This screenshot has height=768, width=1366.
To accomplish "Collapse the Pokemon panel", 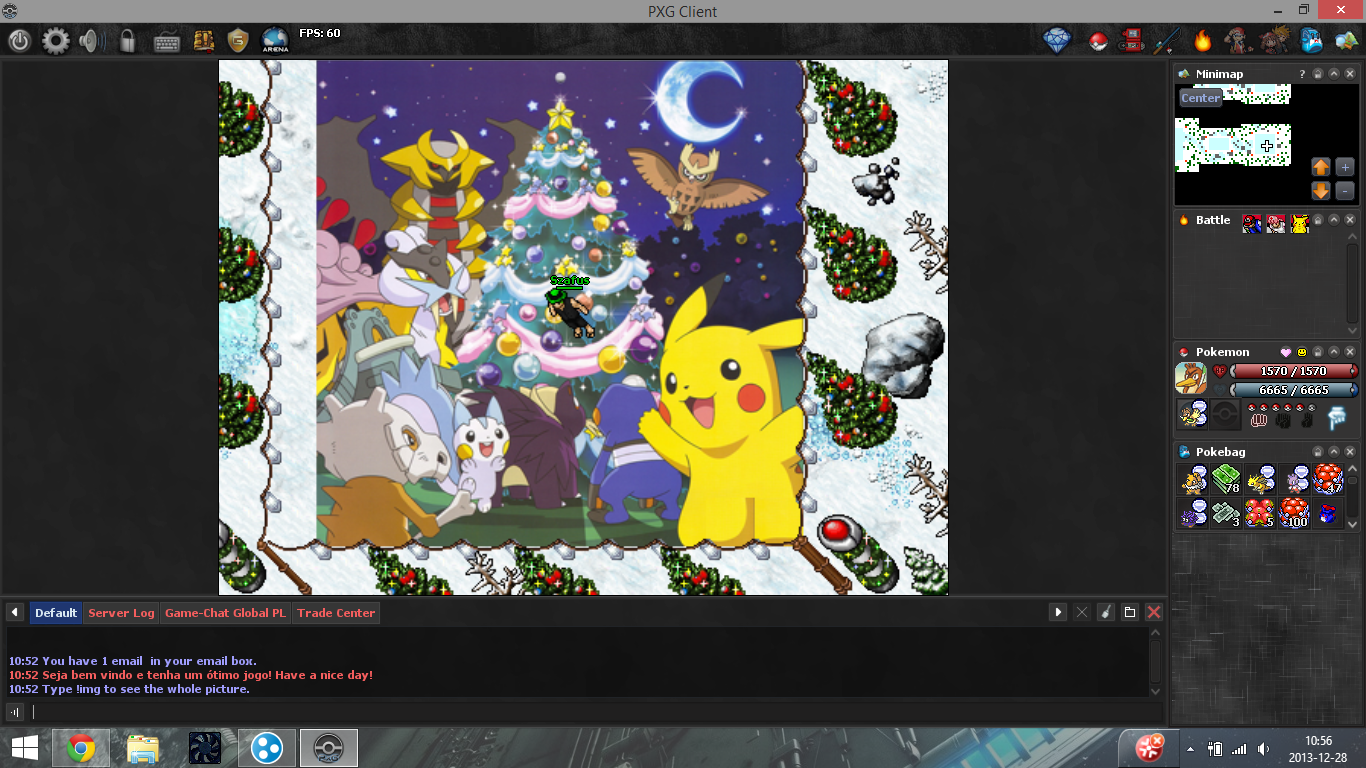I will 1334,352.
